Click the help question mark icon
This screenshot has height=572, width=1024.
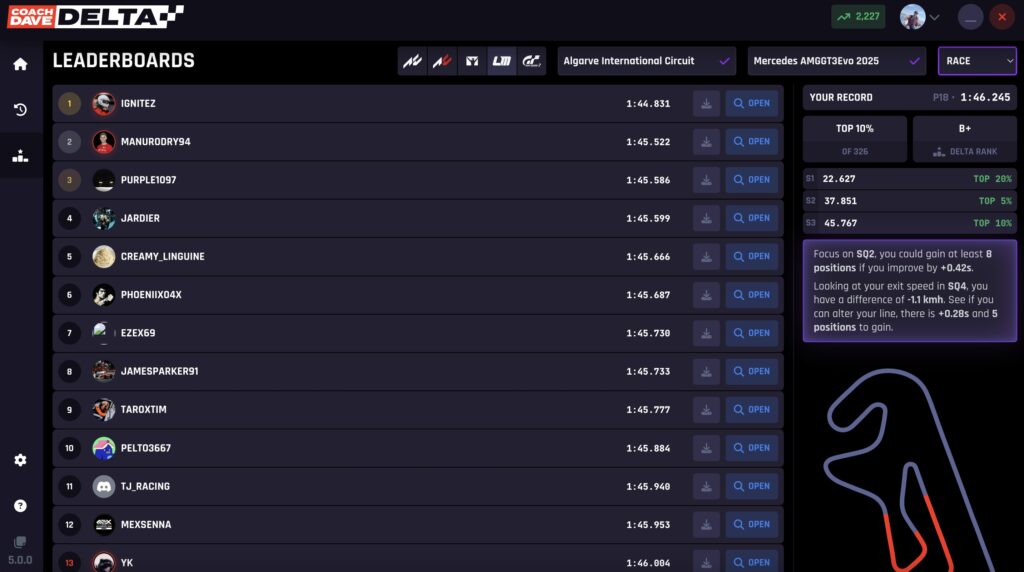(x=20, y=506)
